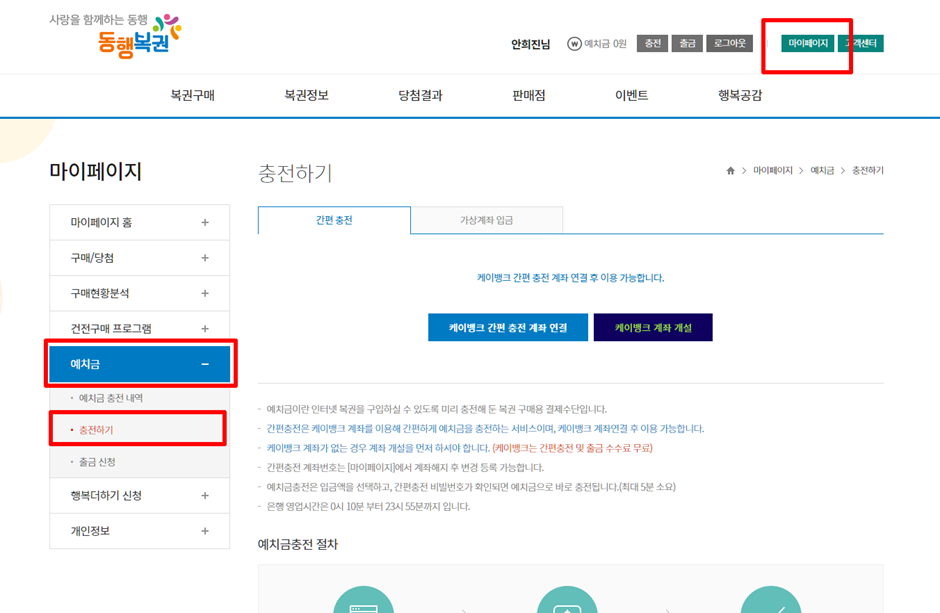Switch to the 간편 충전 tab
This screenshot has width=940, height=613.
pos(335,221)
